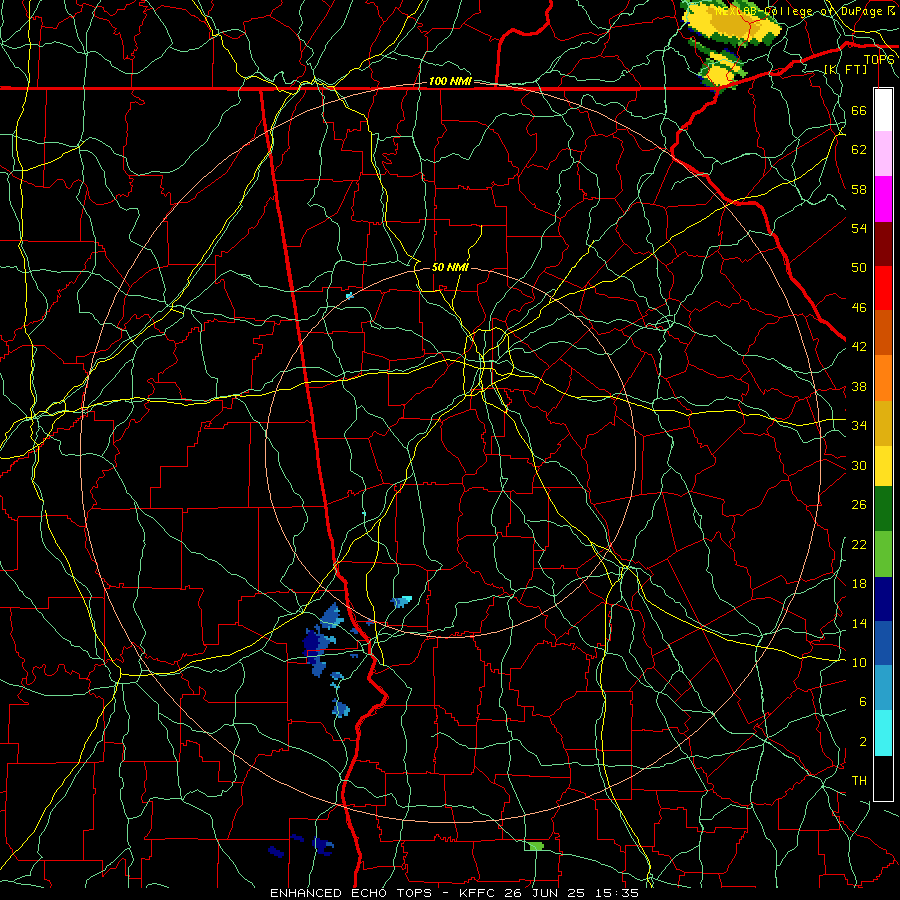Click the legend value 30

(859, 465)
